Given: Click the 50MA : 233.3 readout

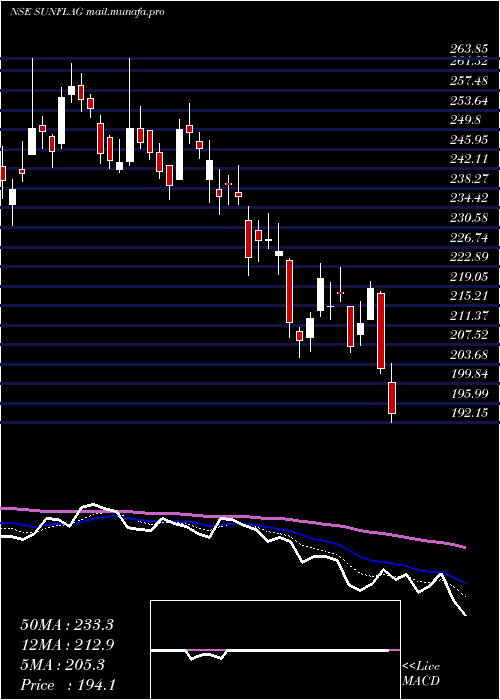Looking at the screenshot, I should click(x=67, y=625).
